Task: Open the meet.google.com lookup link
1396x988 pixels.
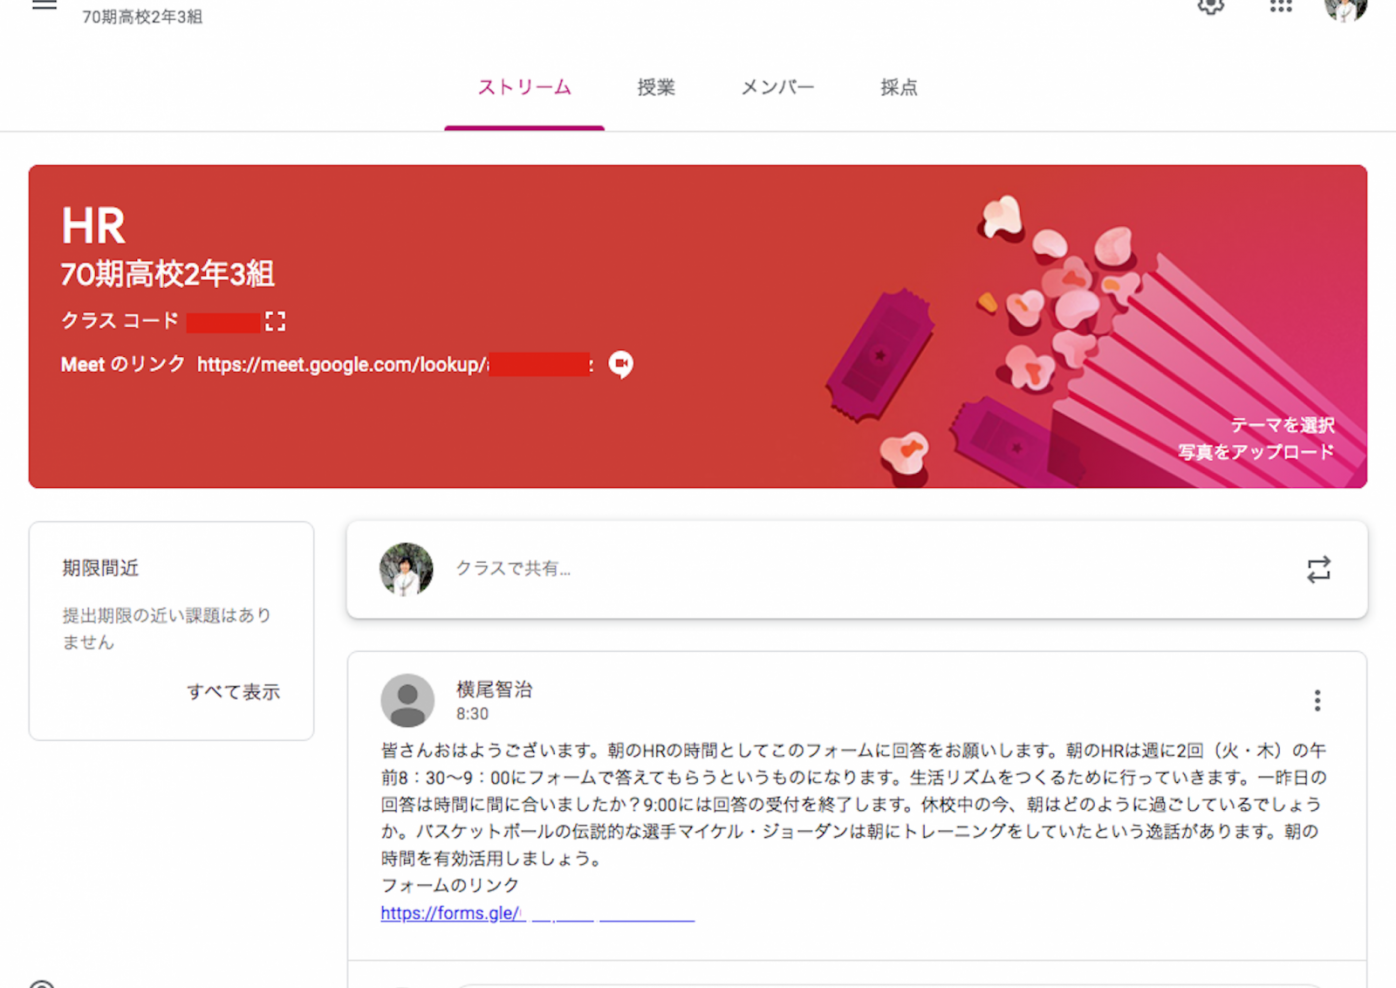Action: tap(342, 365)
